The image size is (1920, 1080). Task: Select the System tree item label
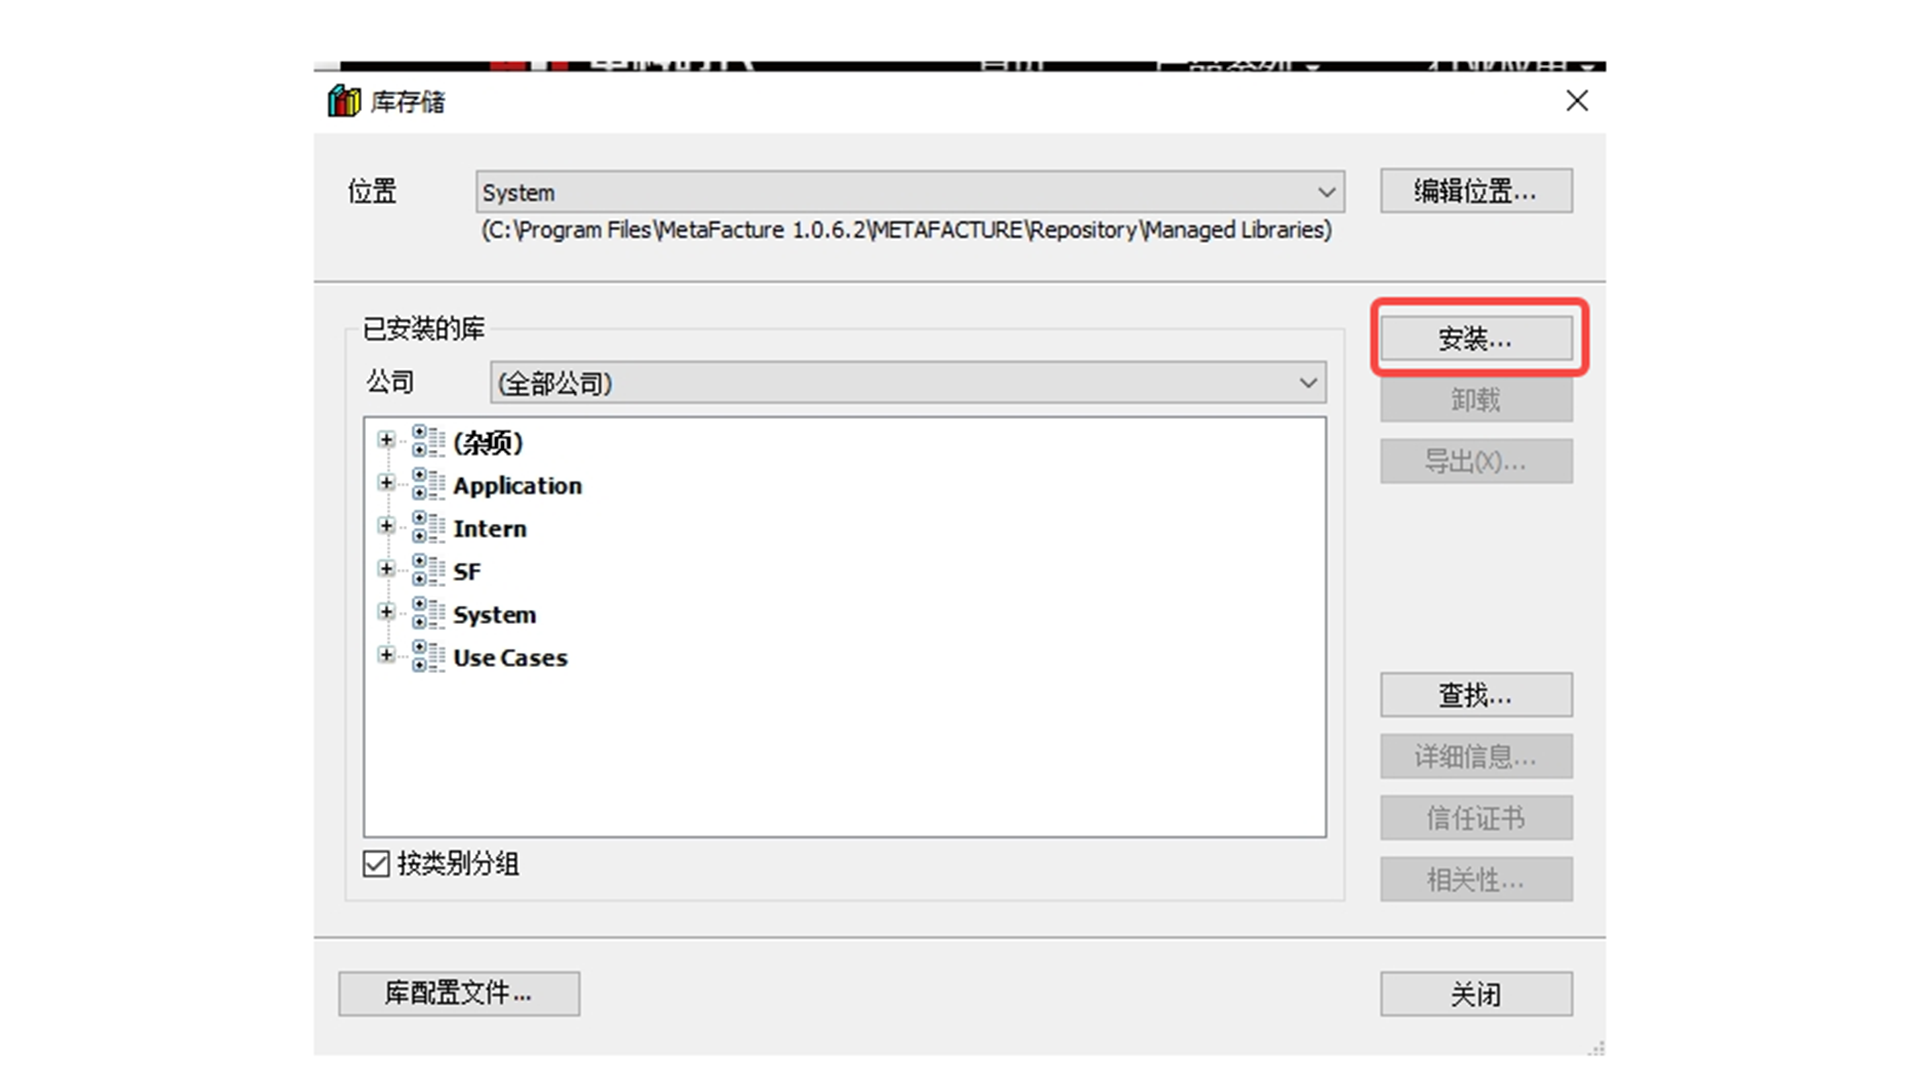[x=494, y=614]
